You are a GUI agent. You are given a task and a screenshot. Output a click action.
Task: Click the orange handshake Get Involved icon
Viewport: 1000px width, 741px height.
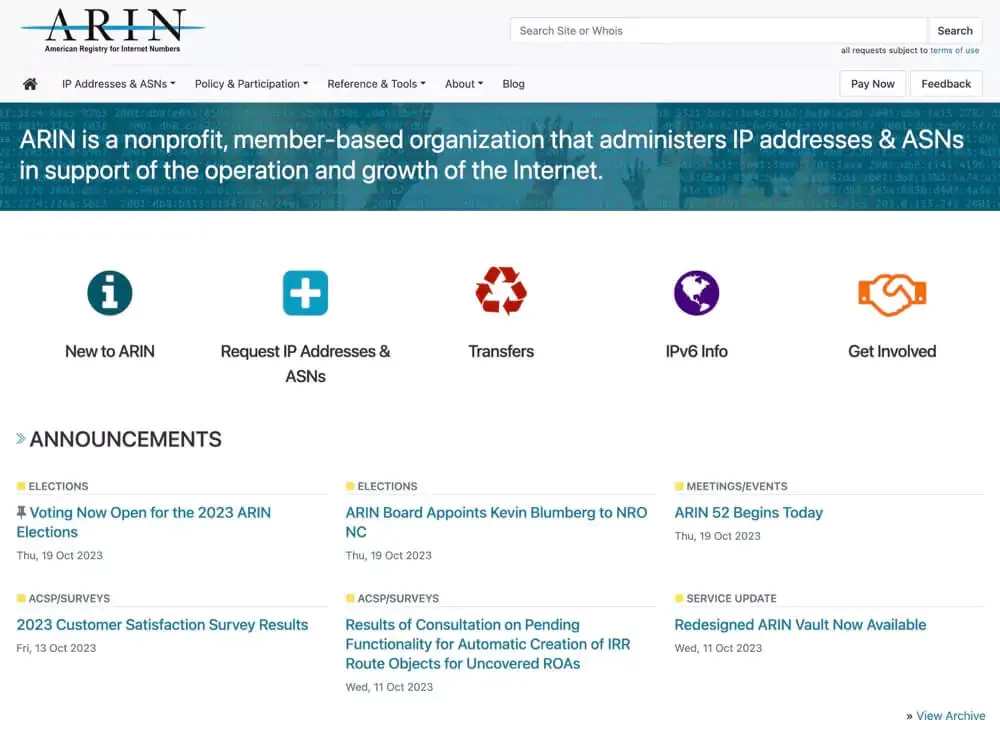(892, 294)
